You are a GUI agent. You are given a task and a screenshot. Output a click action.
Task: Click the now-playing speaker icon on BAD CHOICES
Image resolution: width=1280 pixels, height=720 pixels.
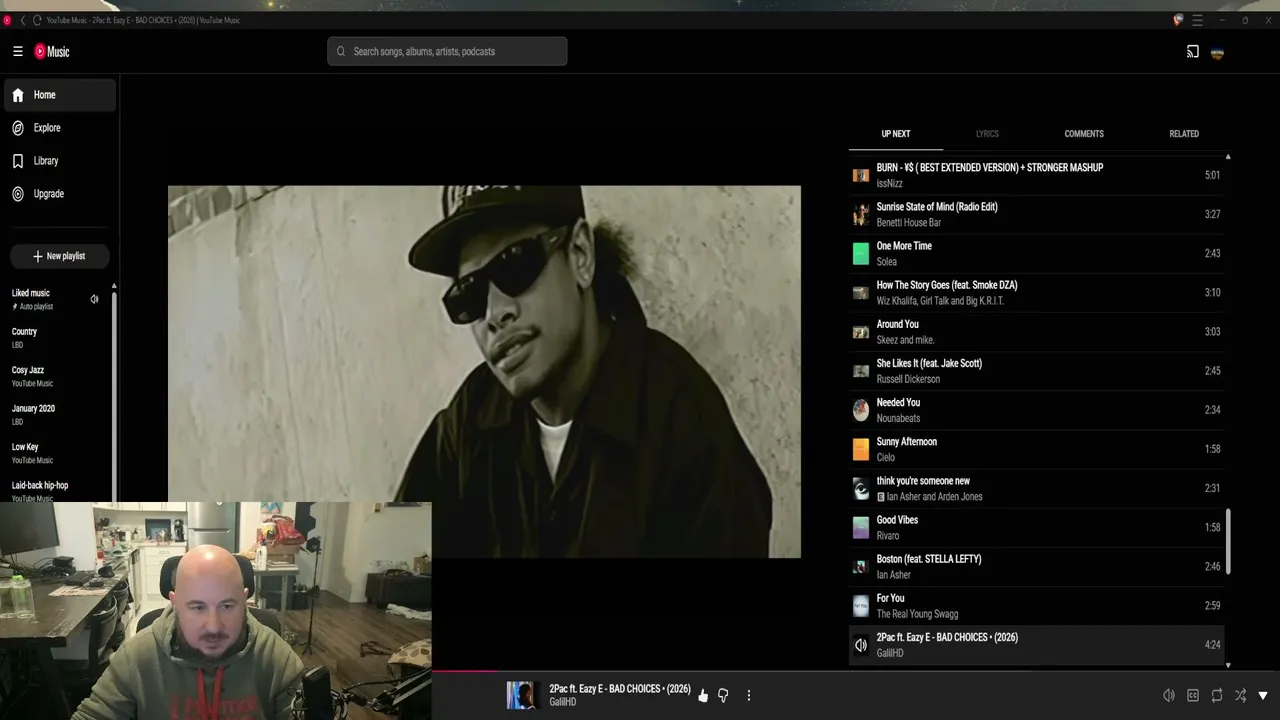point(861,645)
